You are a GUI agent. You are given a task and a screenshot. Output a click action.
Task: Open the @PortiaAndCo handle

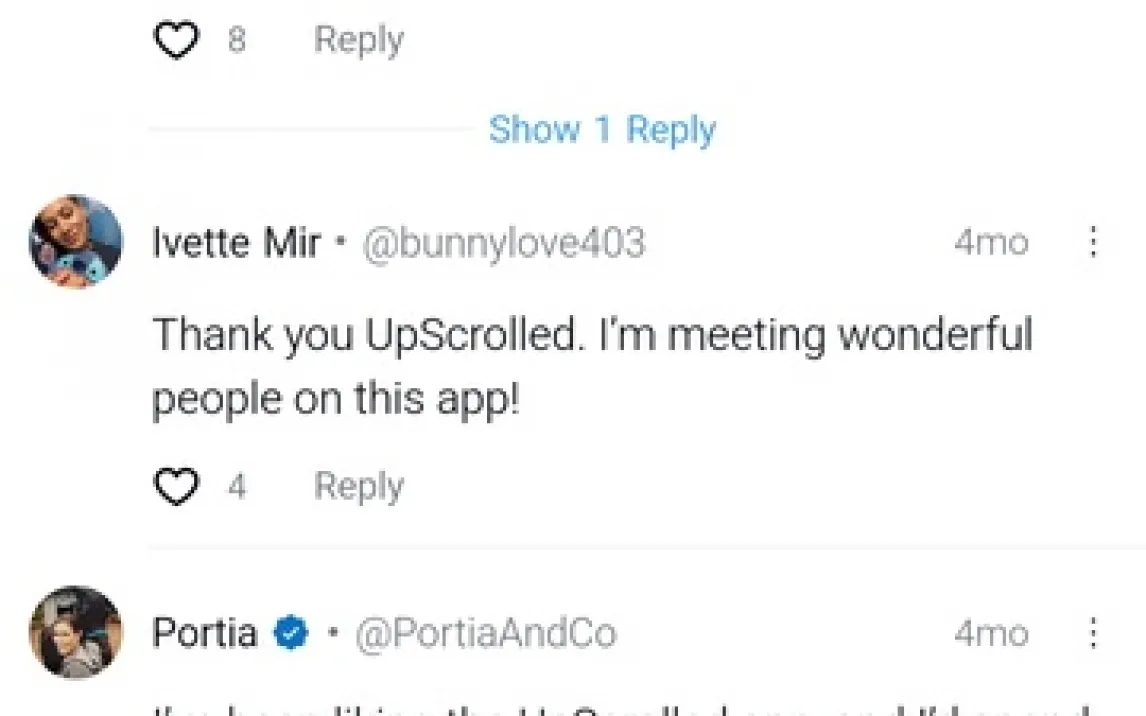[486, 633]
